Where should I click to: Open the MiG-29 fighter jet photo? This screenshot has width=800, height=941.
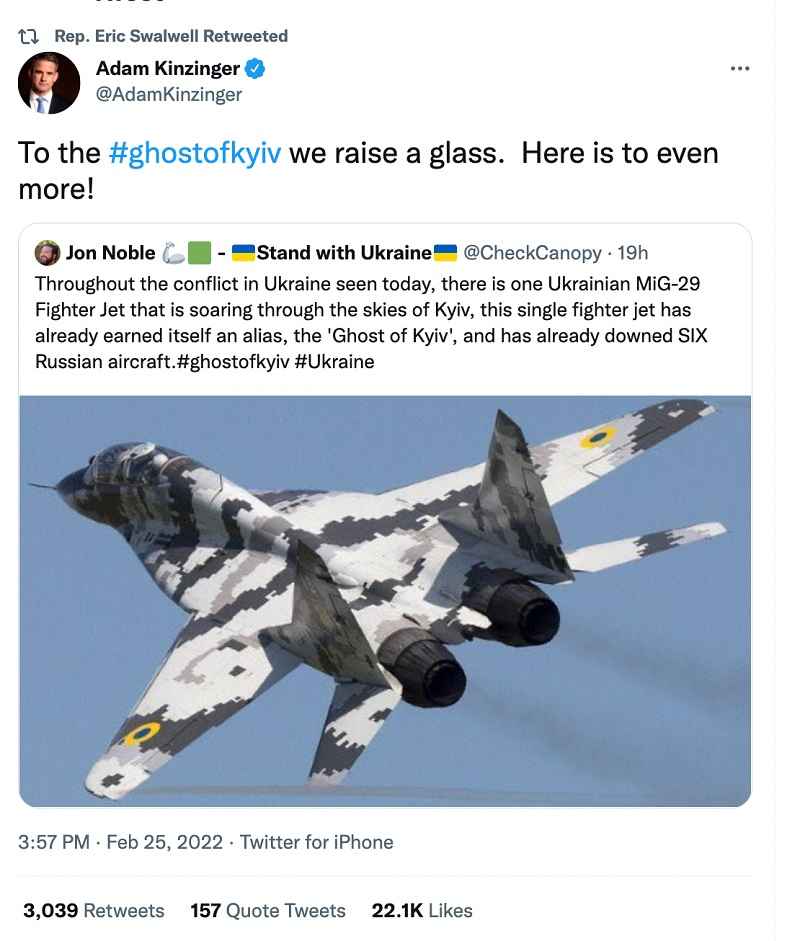click(385, 600)
